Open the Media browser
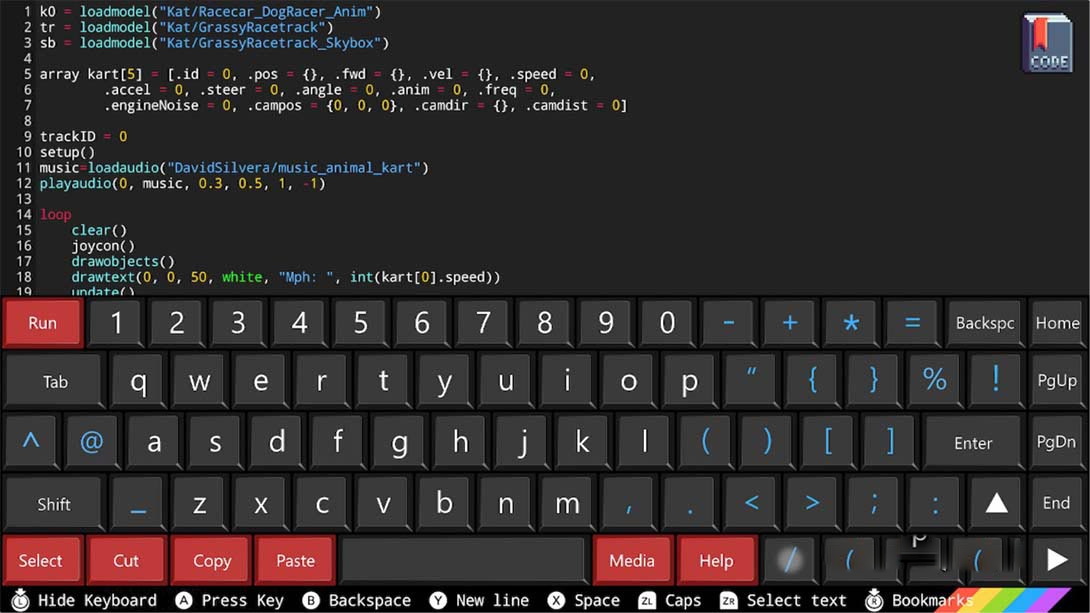The height and width of the screenshot is (613, 1090). click(632, 560)
